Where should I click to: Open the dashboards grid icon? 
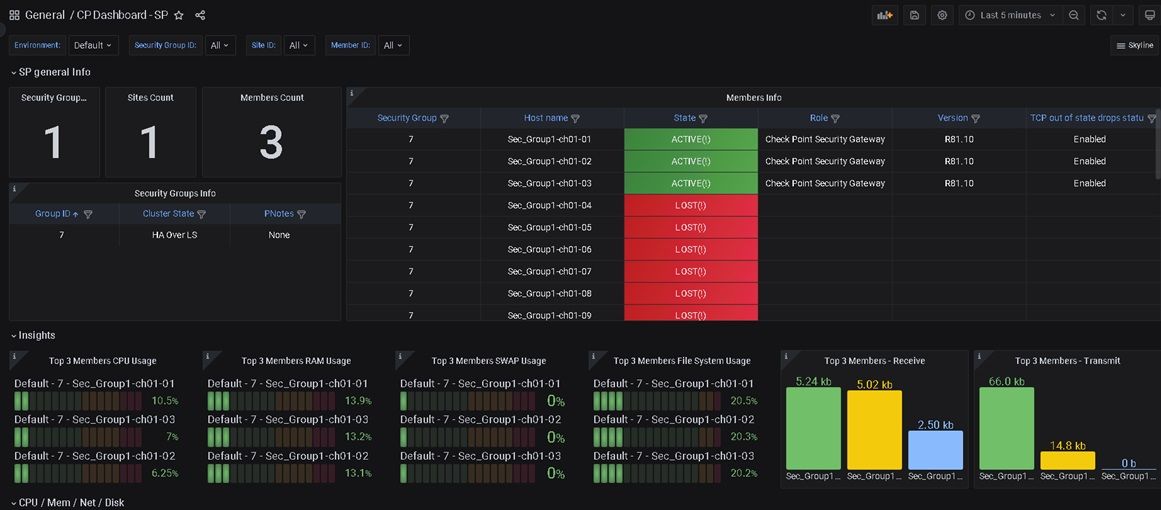coord(14,15)
